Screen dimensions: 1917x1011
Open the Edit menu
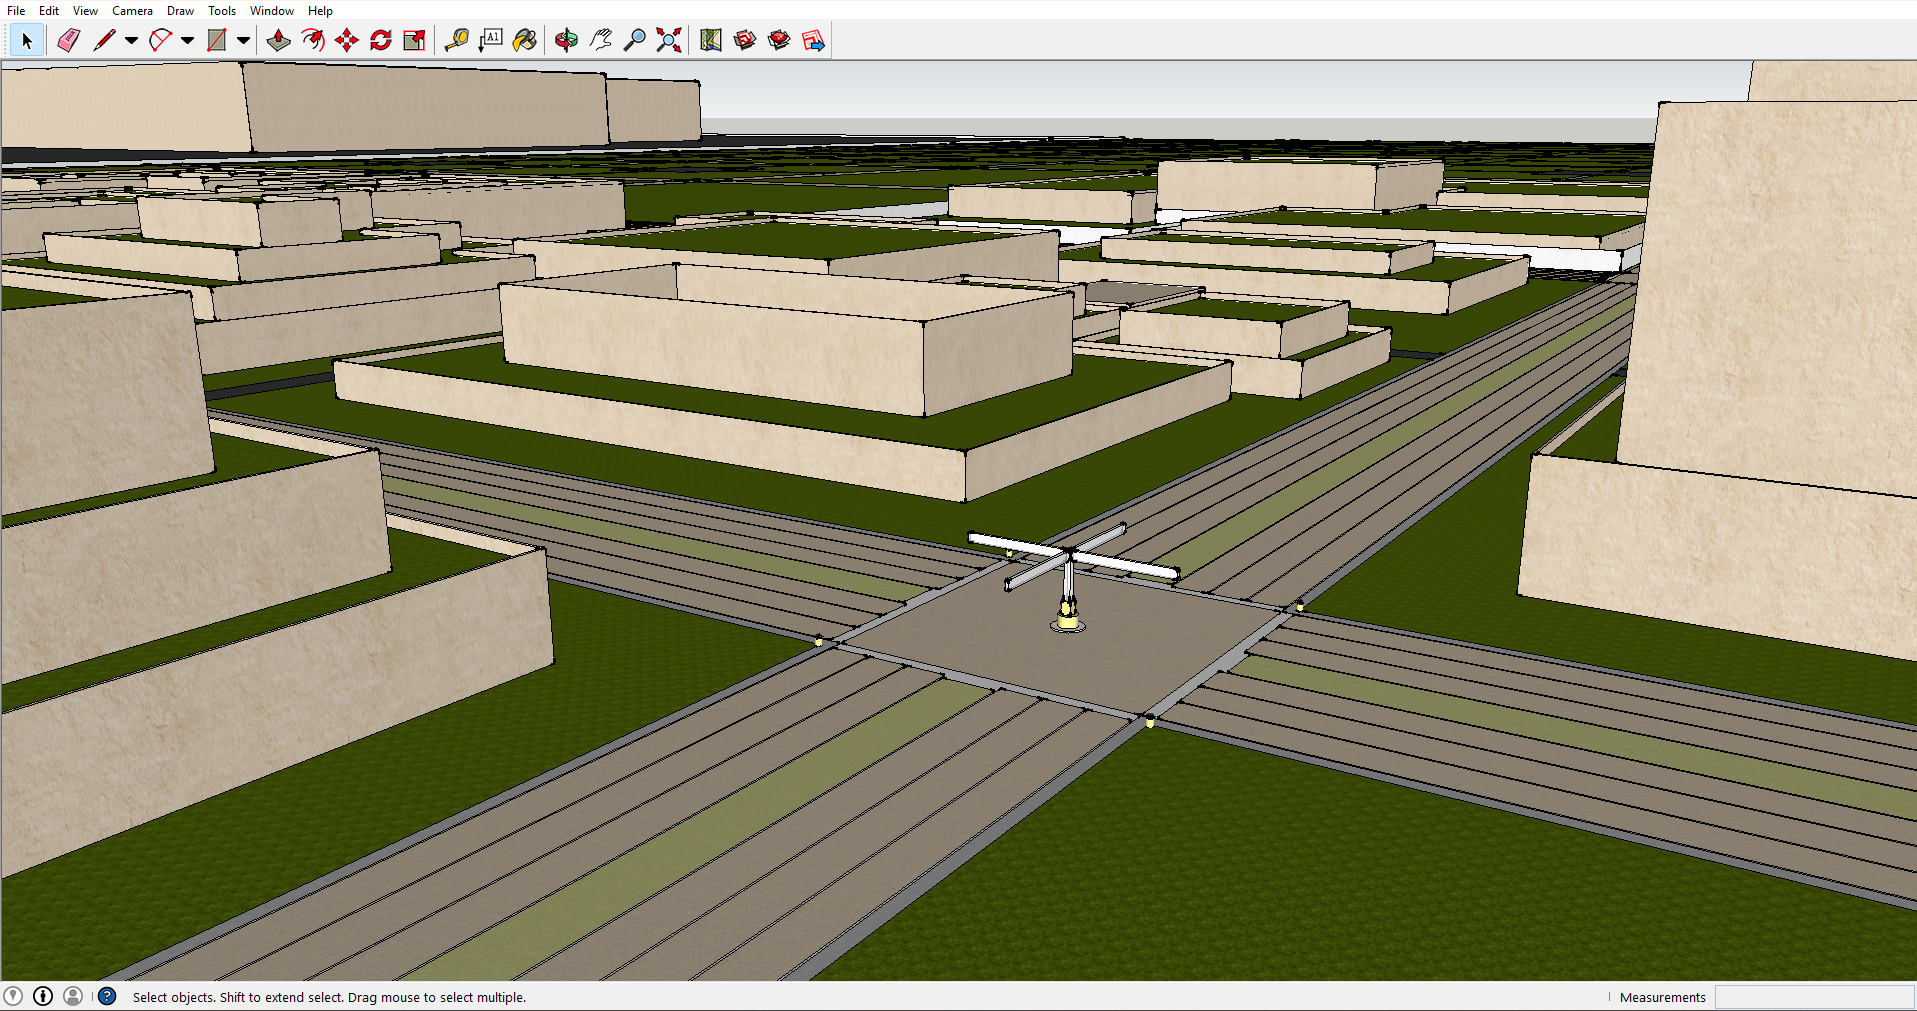click(49, 10)
